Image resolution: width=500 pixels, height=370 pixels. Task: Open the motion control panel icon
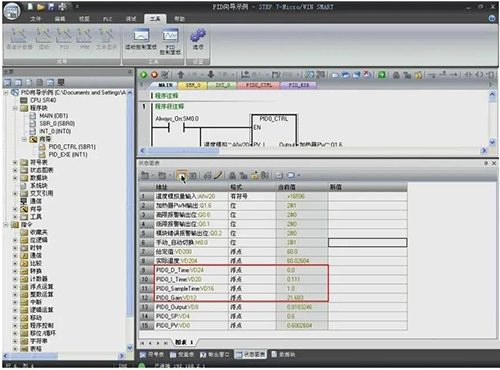point(141,40)
